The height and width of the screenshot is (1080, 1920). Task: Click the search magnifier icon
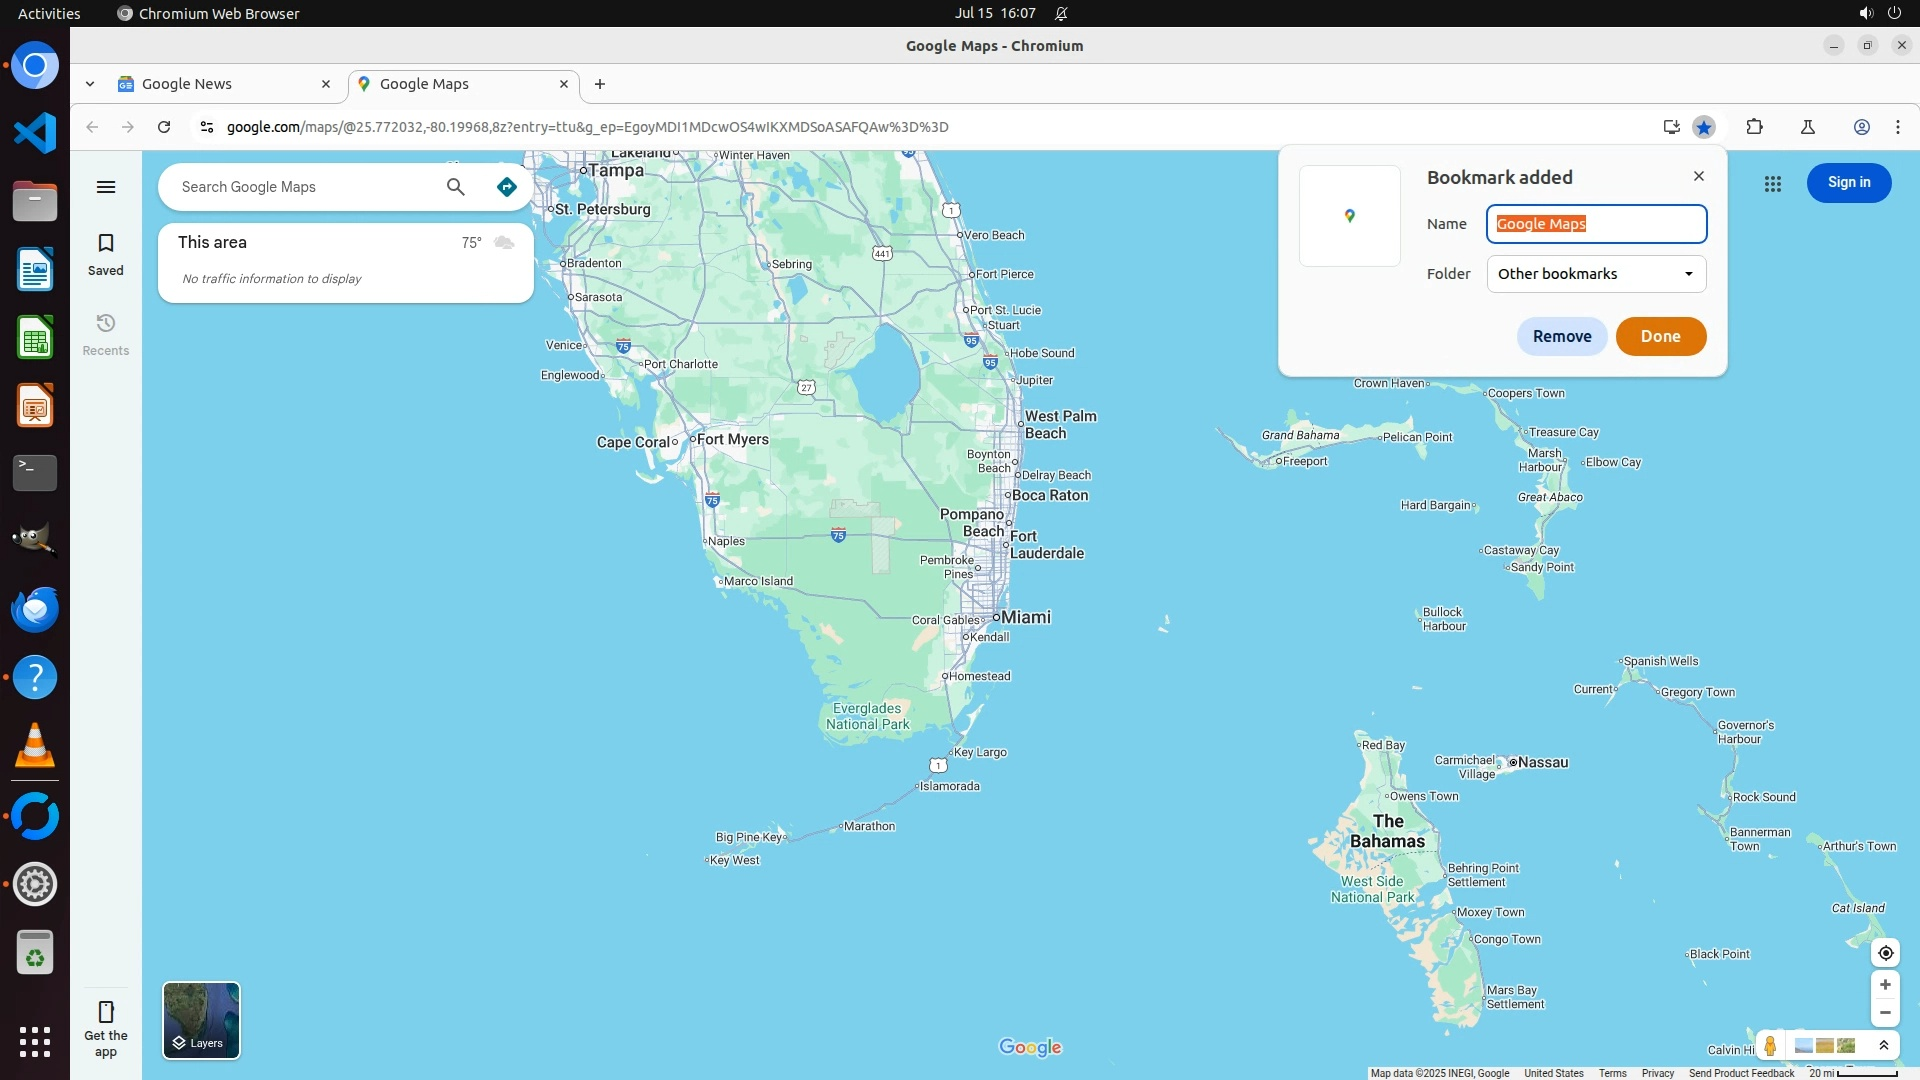coord(456,187)
